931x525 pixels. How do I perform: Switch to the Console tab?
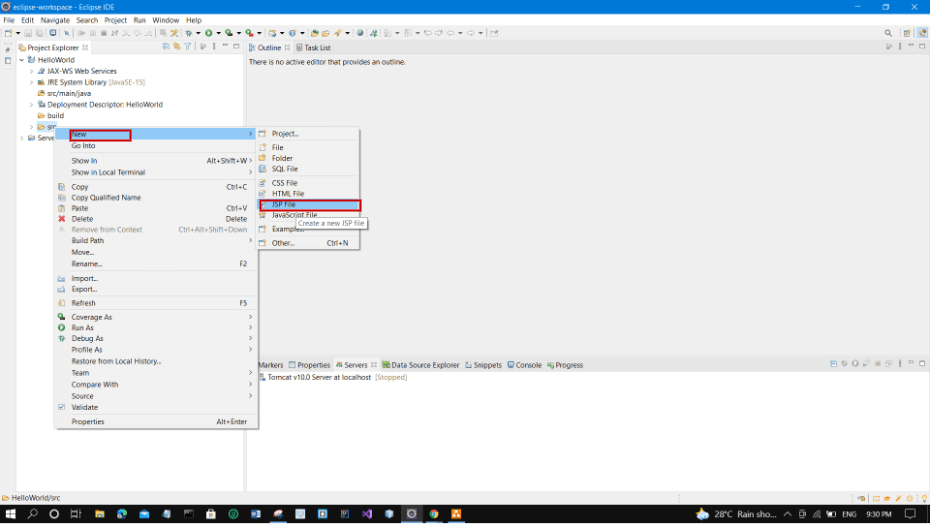524,365
